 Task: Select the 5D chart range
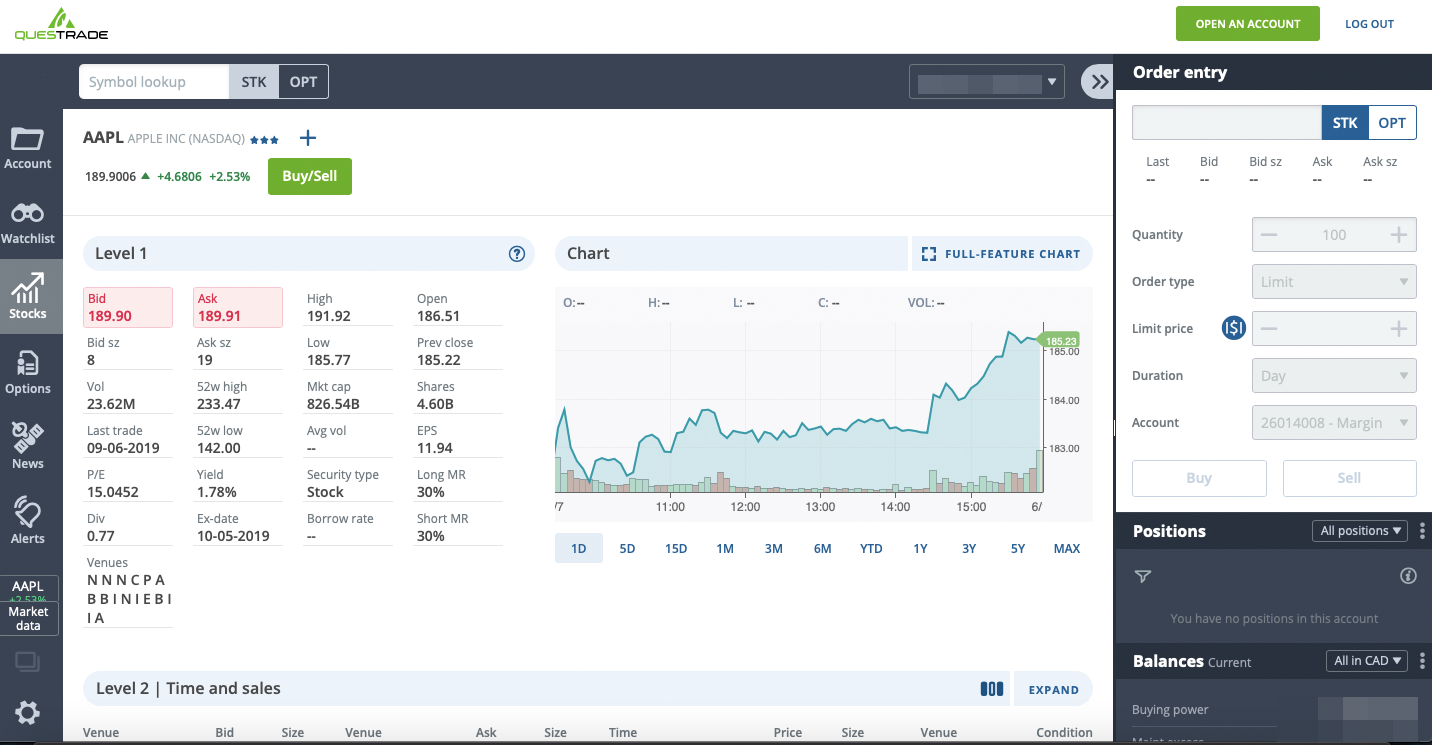pyautogui.click(x=627, y=548)
